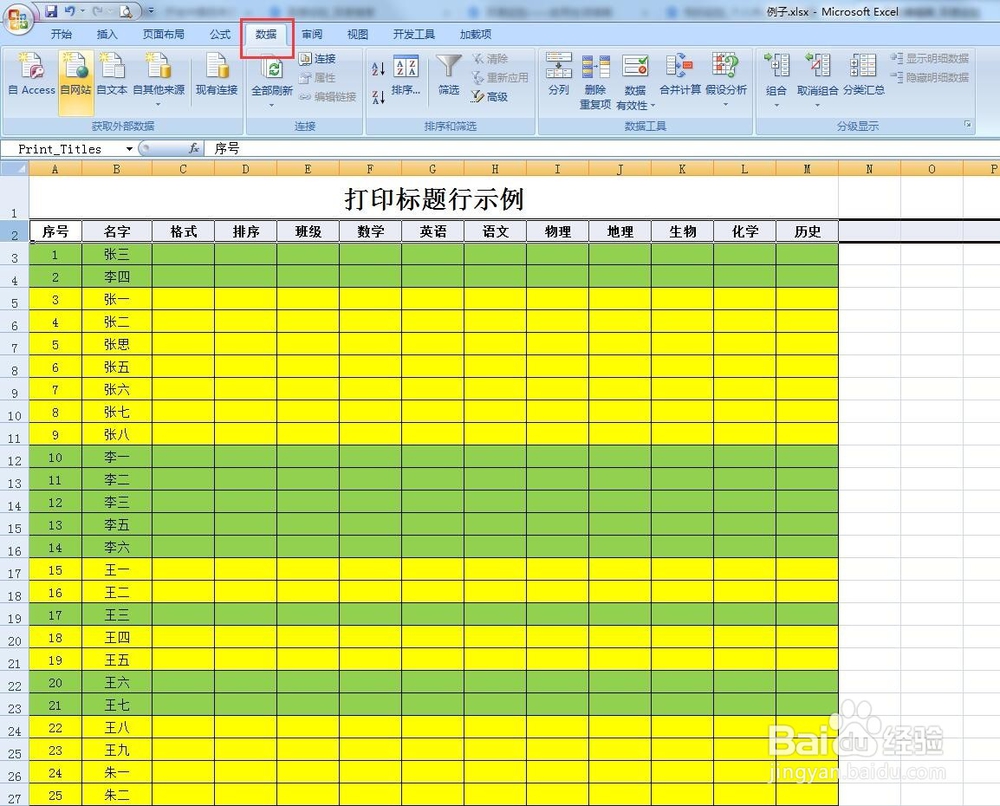This screenshot has height=806, width=1000.
Task: Click Edit Links (编辑链接)
Action: (x=328, y=97)
